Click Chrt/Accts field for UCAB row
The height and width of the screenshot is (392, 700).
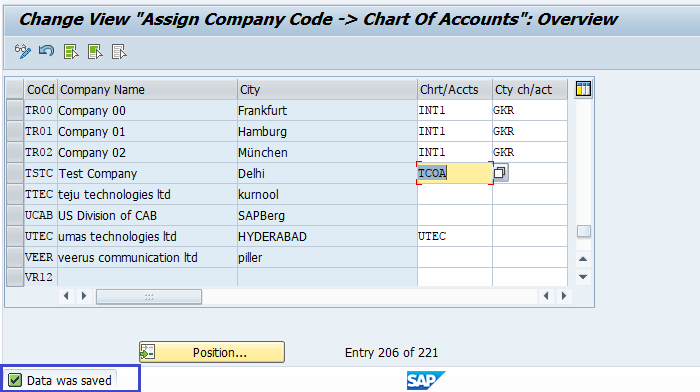[x=455, y=215]
